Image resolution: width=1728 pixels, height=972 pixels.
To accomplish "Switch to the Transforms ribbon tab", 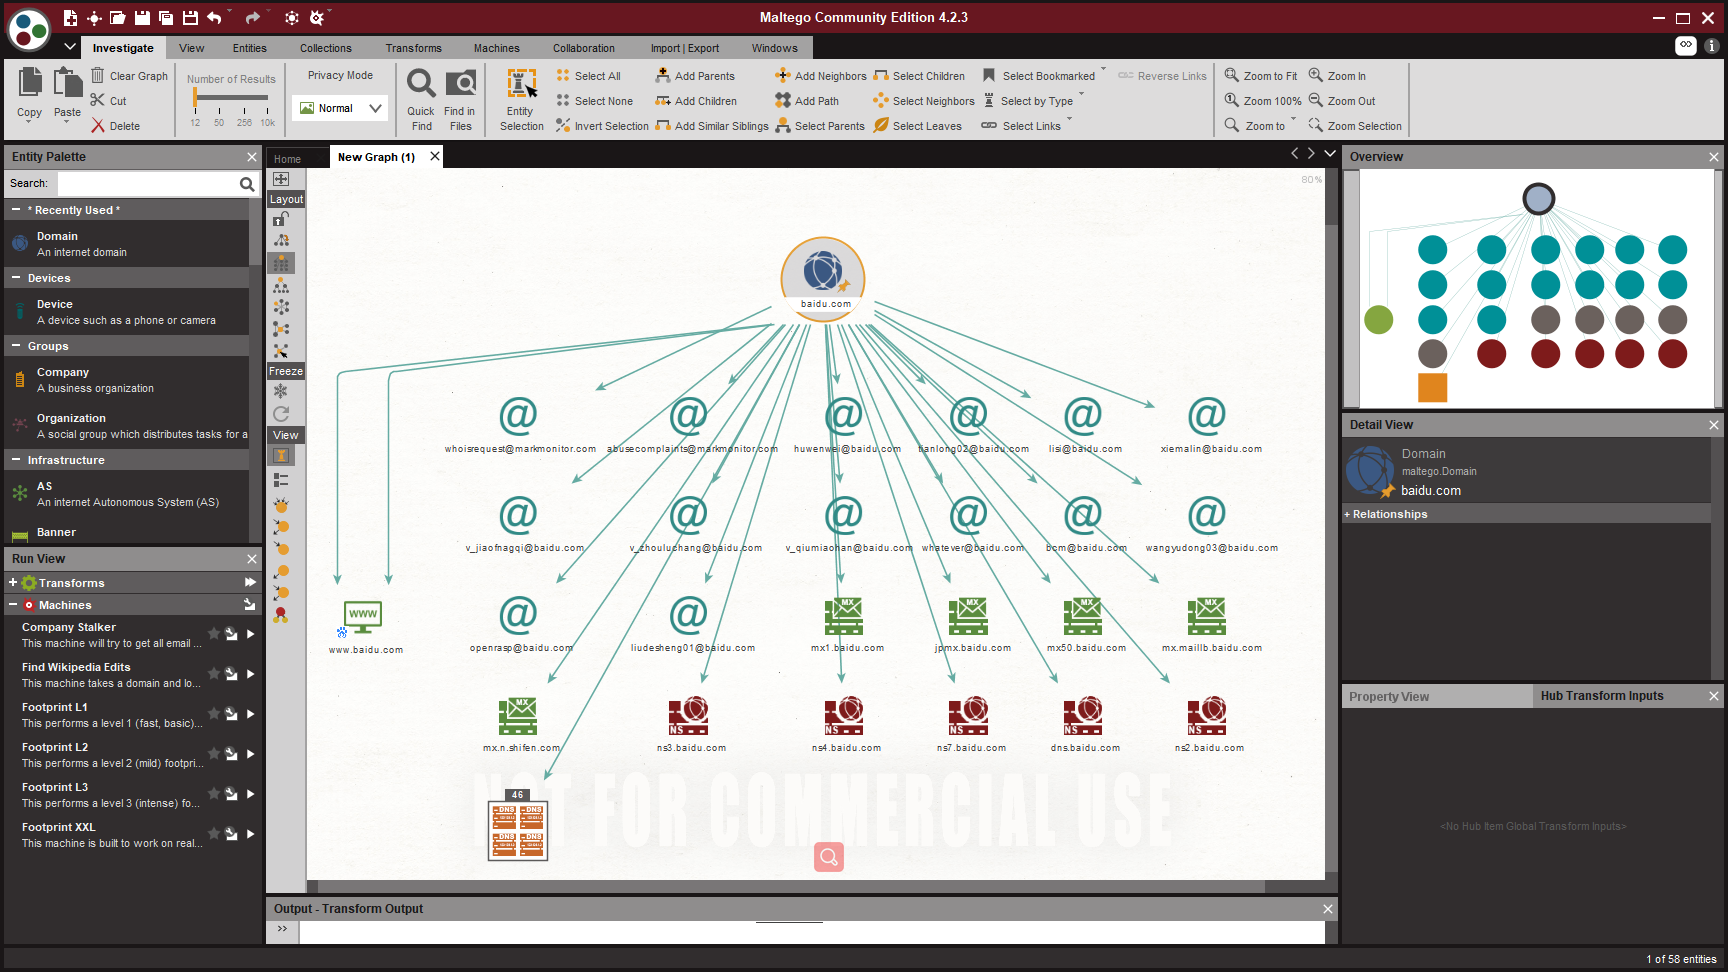I will click(413, 48).
